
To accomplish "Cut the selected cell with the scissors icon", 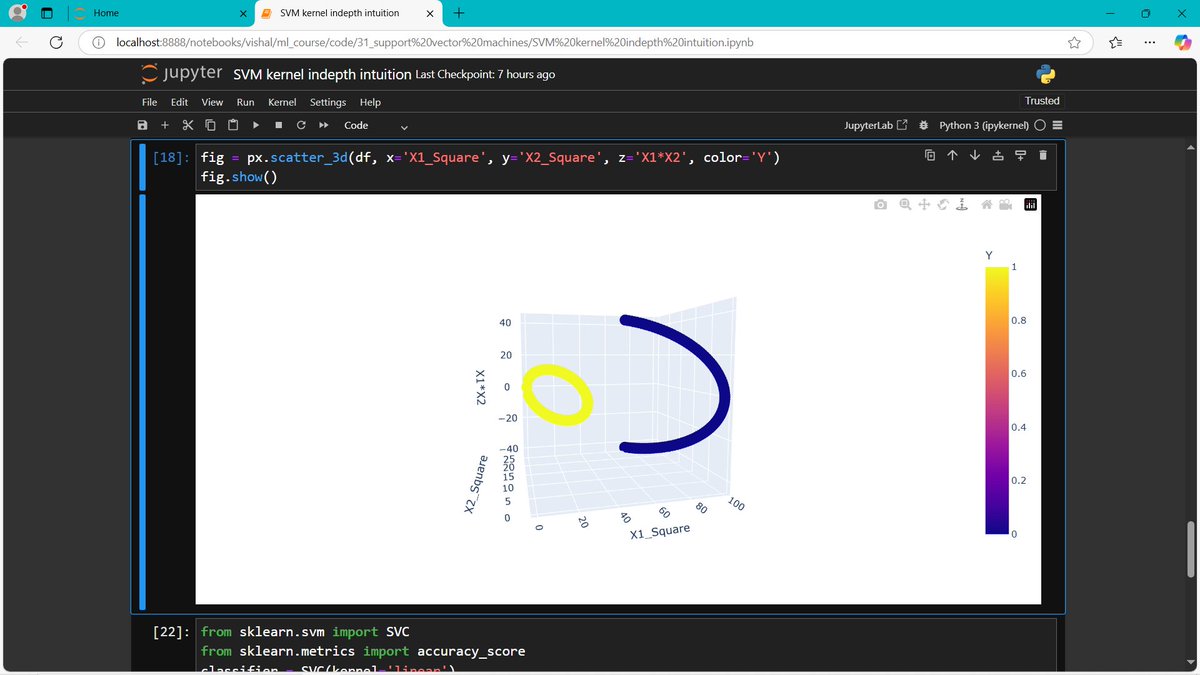I will click(x=187, y=125).
